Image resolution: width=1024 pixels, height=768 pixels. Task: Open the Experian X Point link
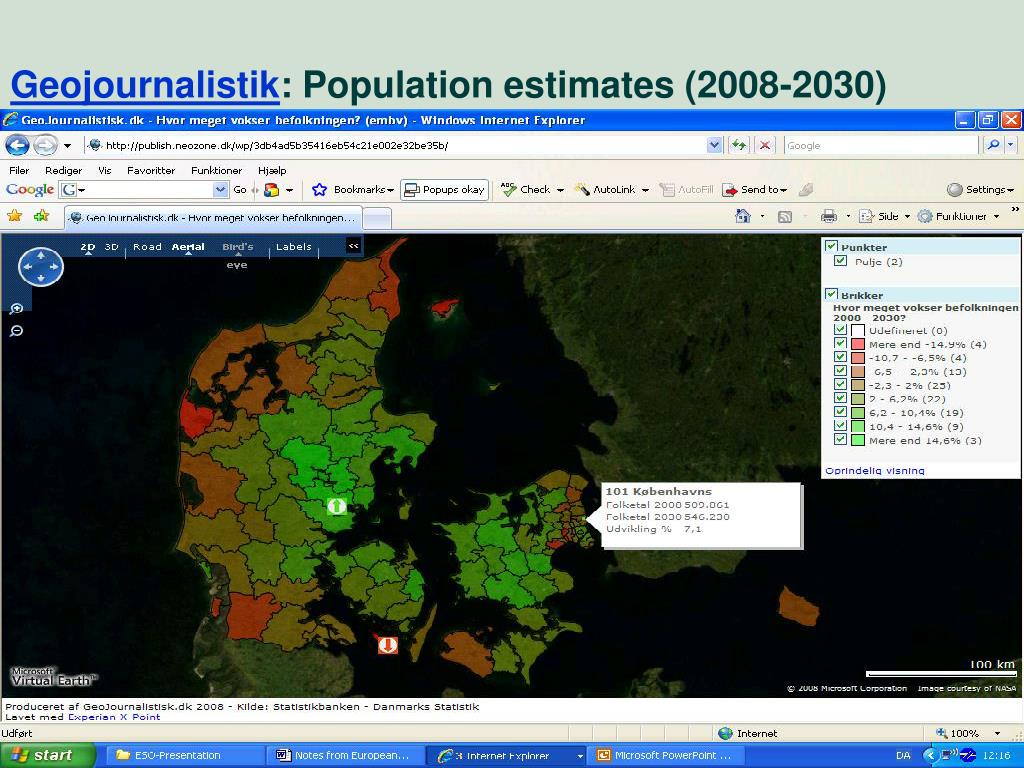tap(114, 717)
